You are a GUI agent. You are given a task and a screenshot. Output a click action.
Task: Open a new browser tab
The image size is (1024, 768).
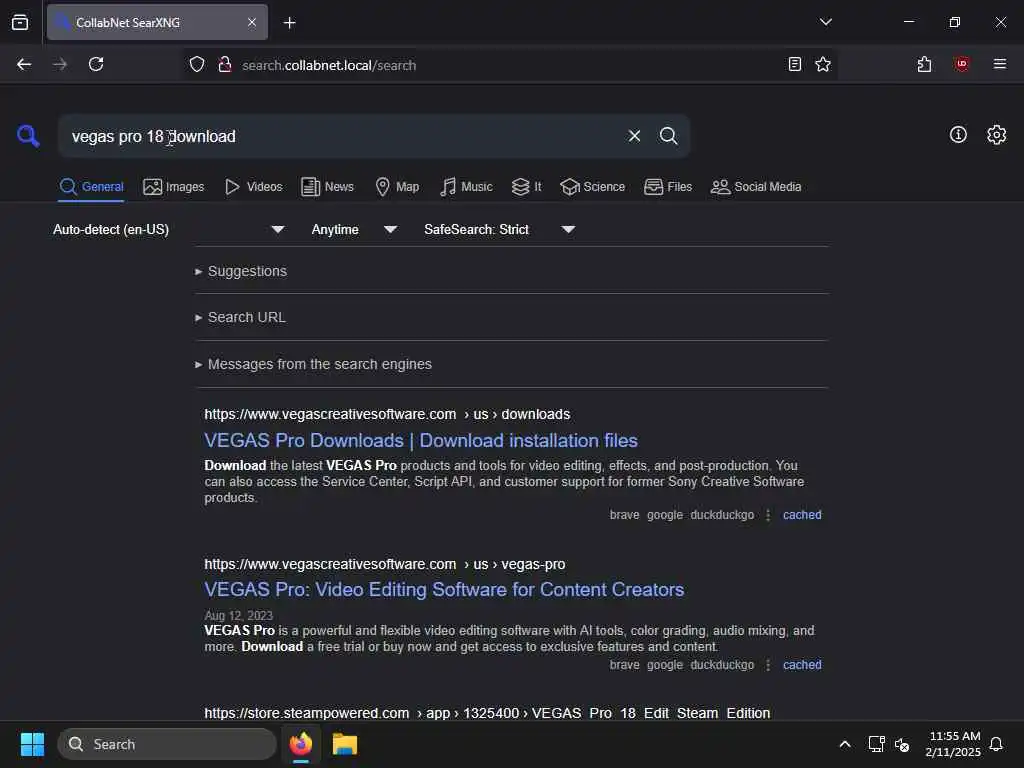click(290, 22)
